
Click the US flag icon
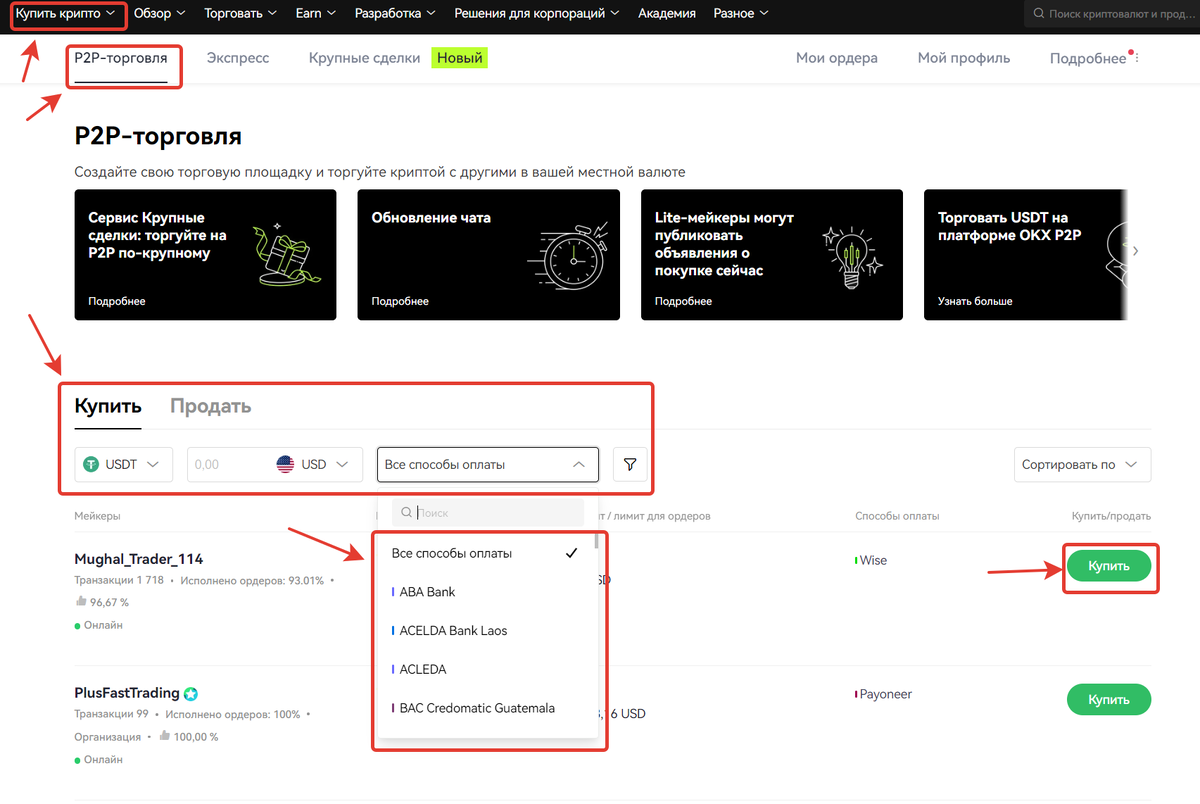click(x=285, y=464)
